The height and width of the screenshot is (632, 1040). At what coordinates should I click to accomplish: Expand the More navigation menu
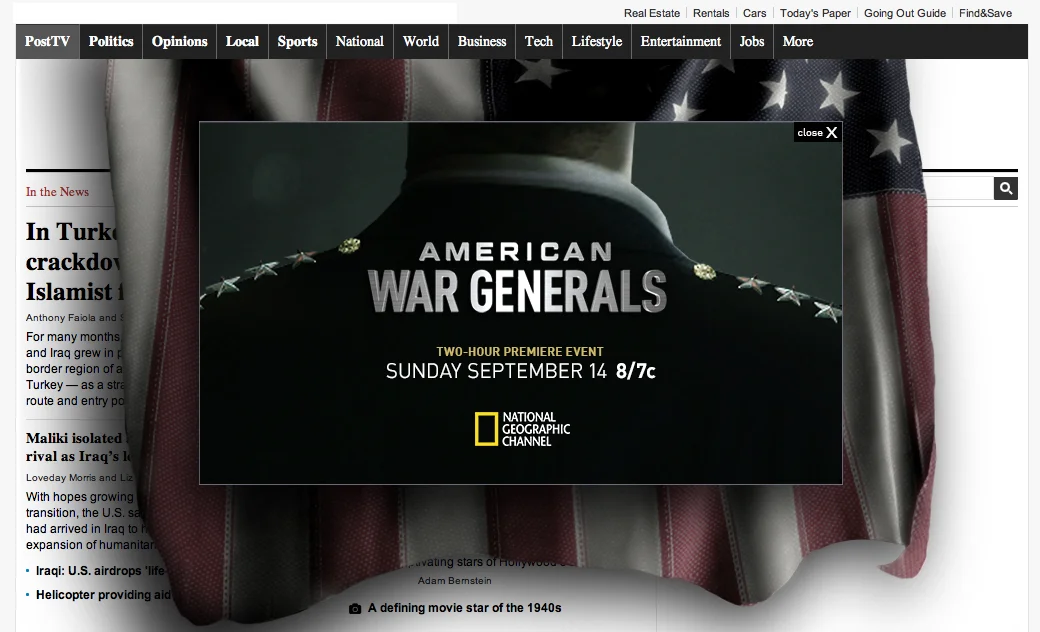click(x=797, y=41)
